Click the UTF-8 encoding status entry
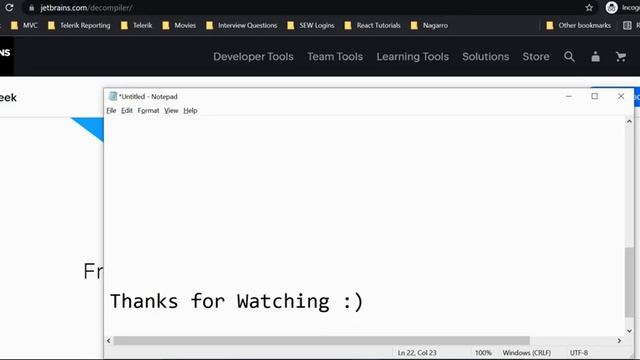640x360 pixels. 579,353
